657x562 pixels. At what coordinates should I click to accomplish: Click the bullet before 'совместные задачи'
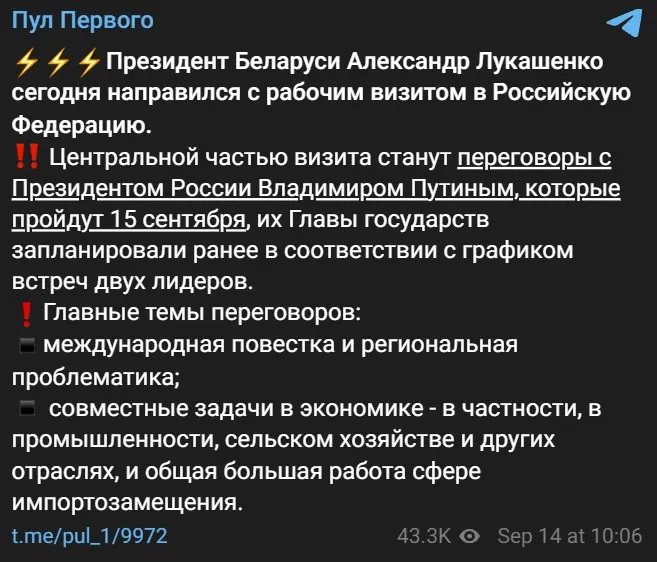[x=27, y=408]
